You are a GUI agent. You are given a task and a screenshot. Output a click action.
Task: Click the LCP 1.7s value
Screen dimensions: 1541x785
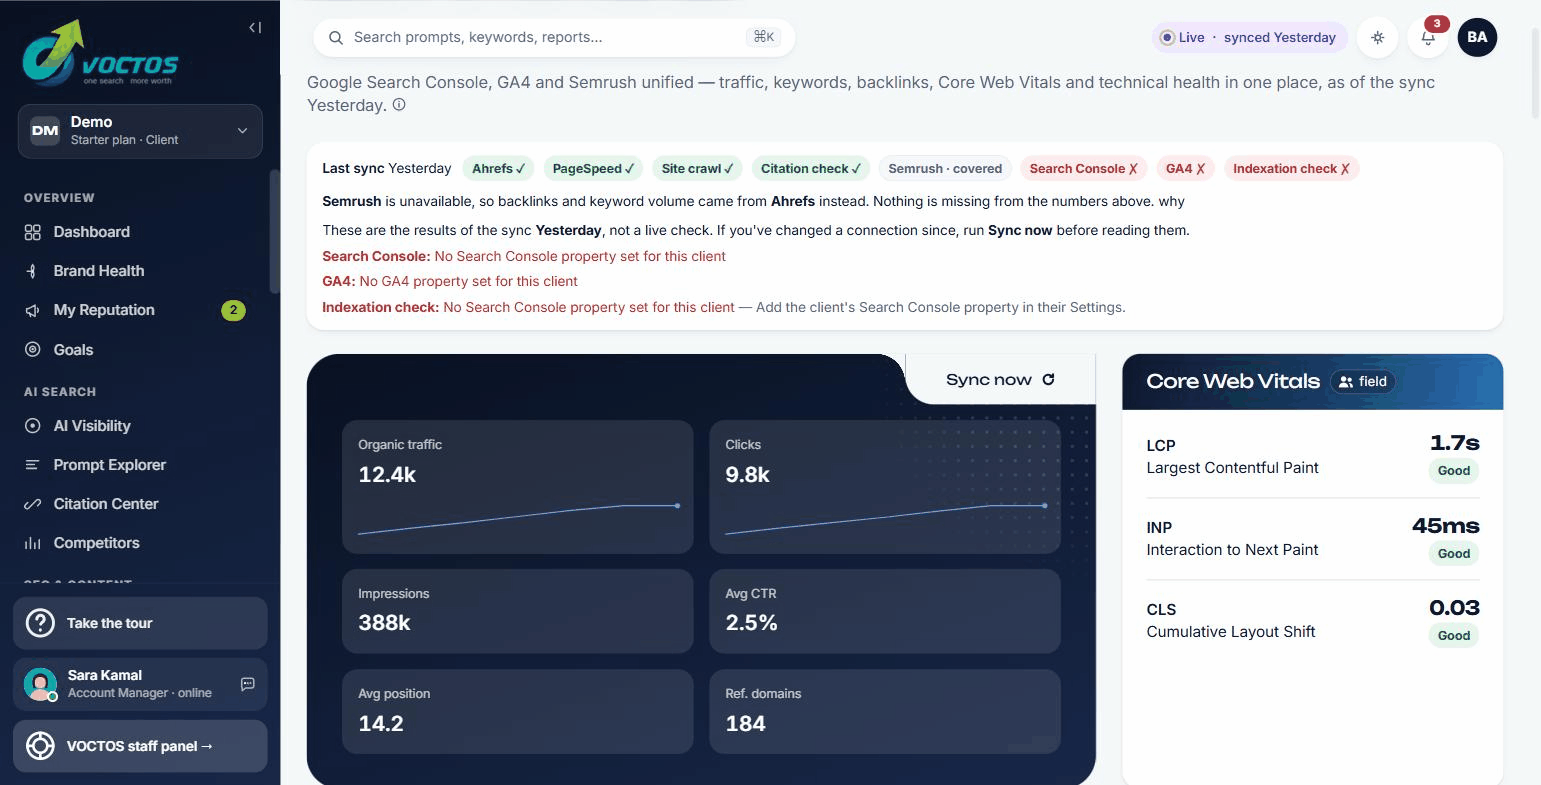click(1455, 443)
